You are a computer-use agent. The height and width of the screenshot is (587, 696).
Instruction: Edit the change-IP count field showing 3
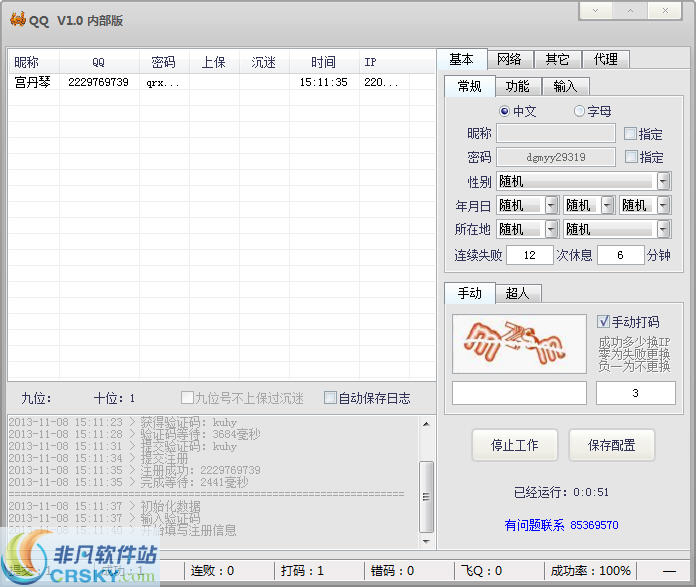point(636,393)
